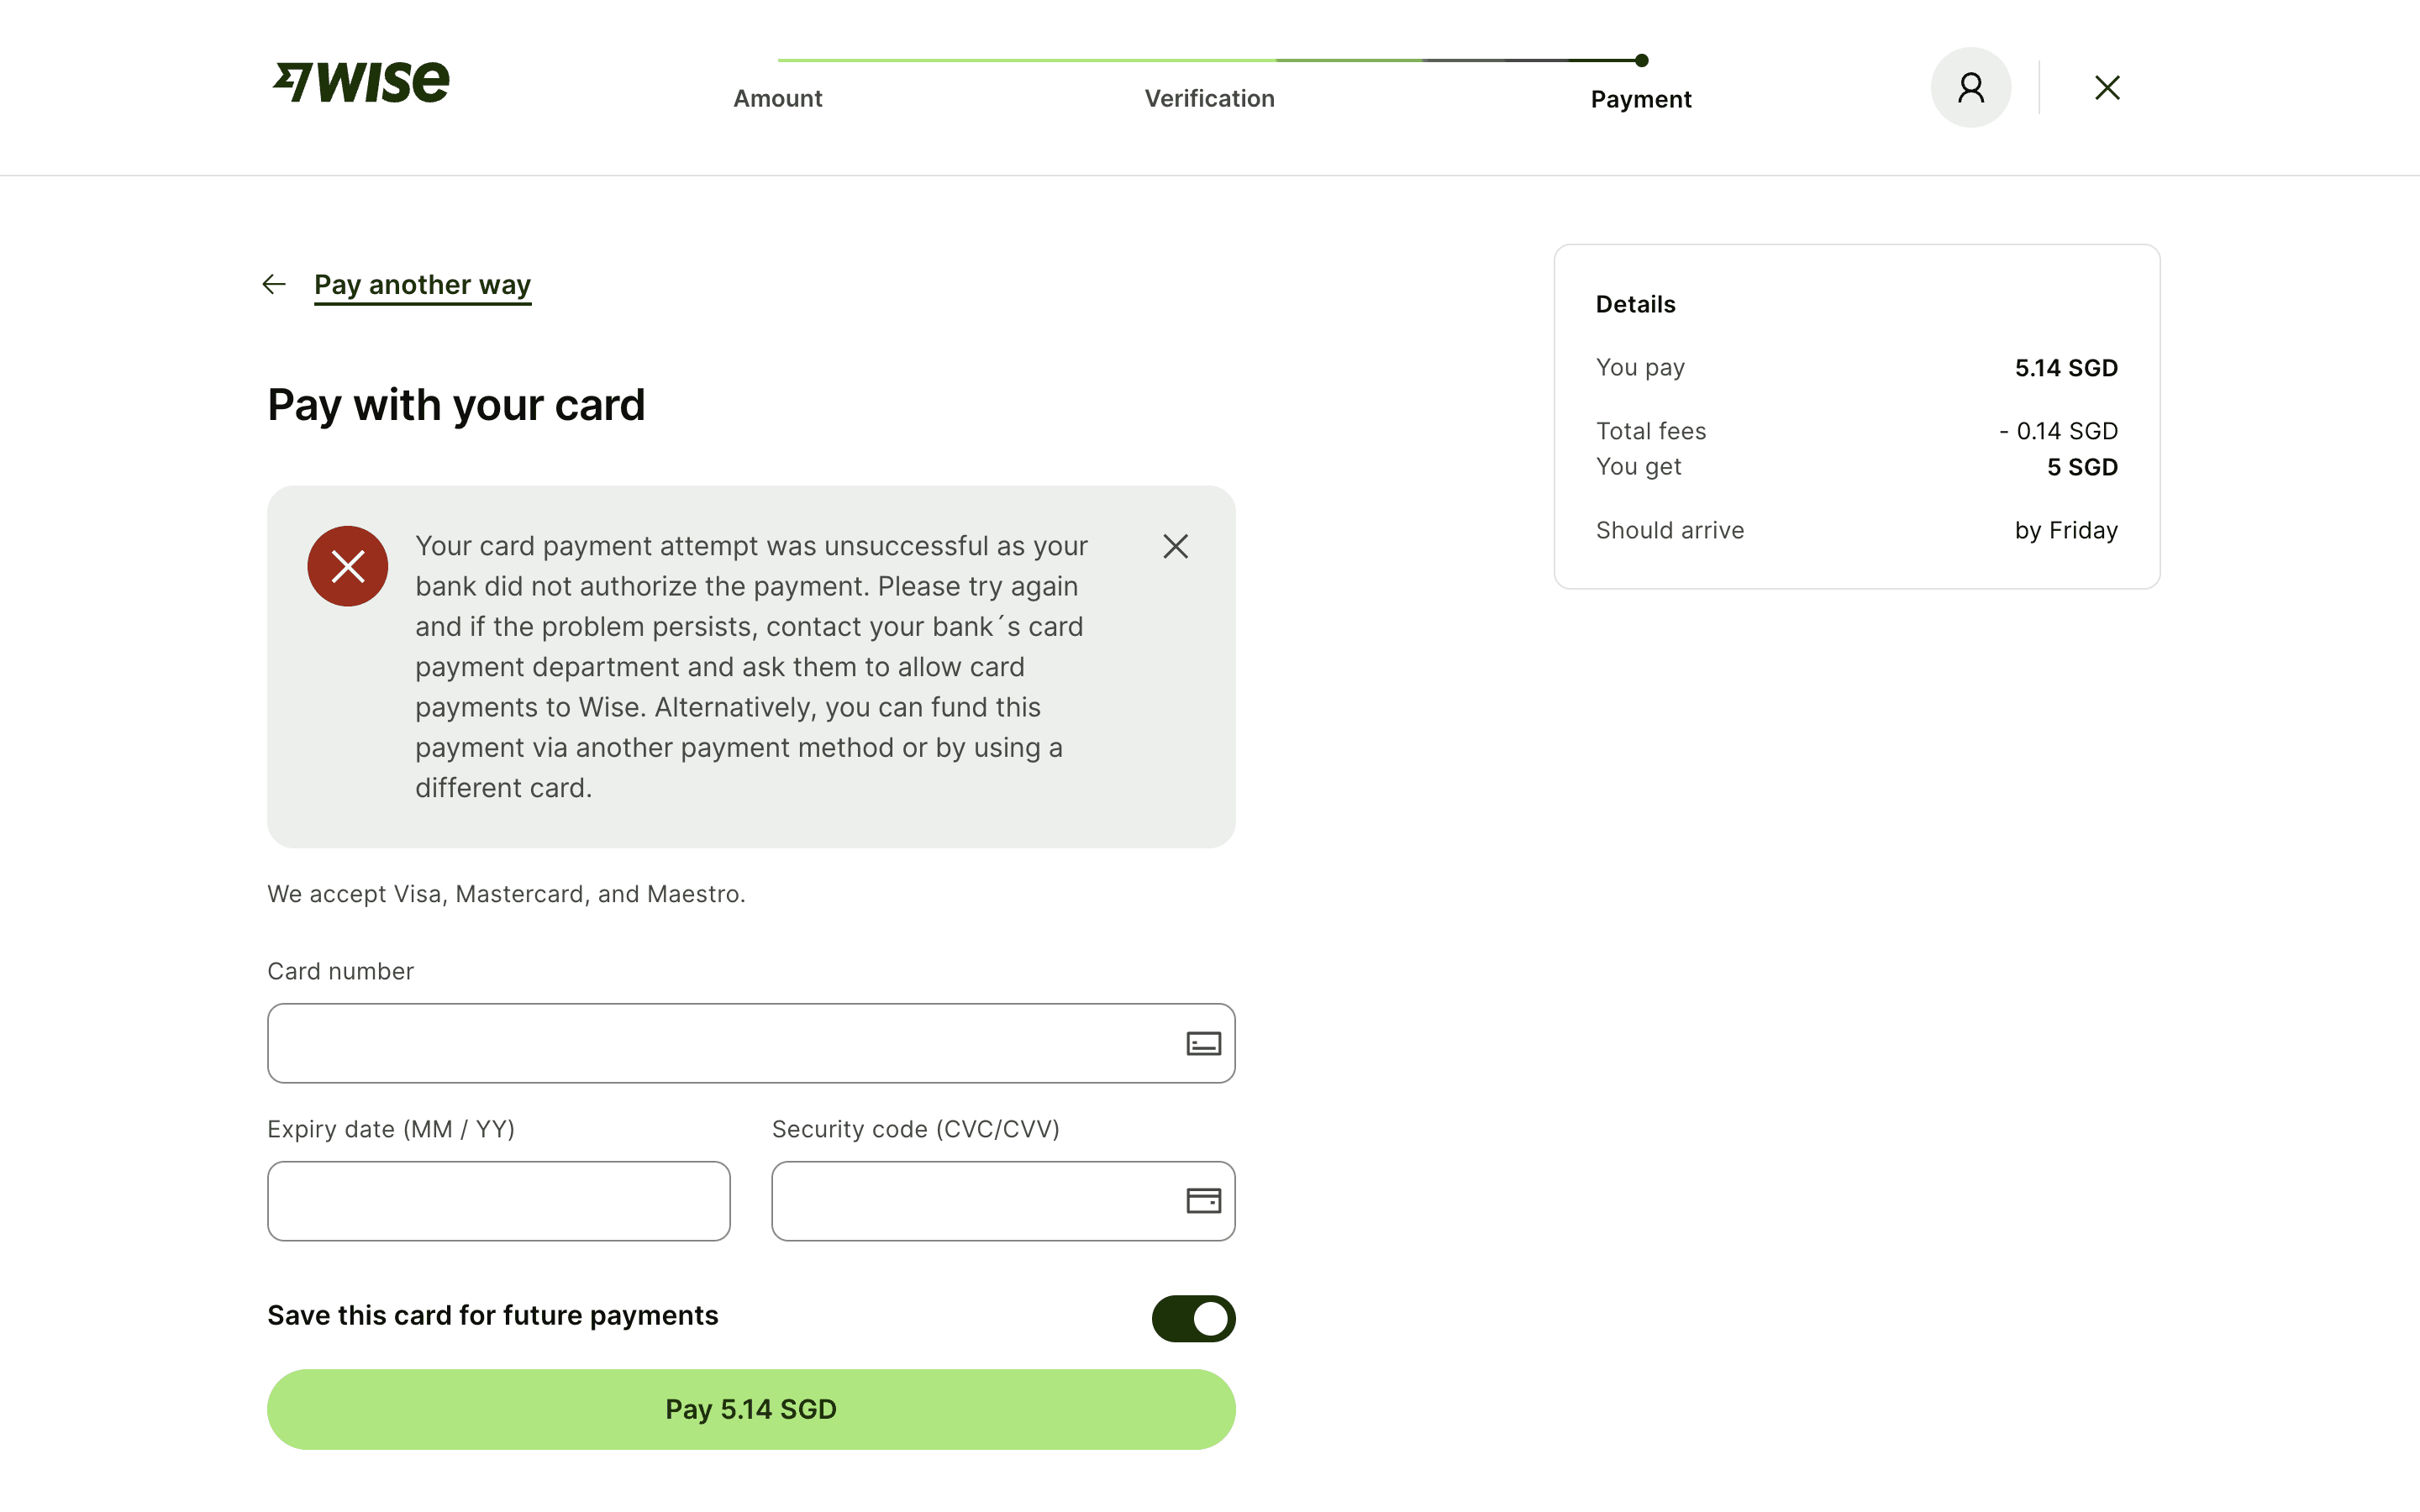Click the card icon in Card number field
Screen dimensions: 2420x1512
1203,1044
